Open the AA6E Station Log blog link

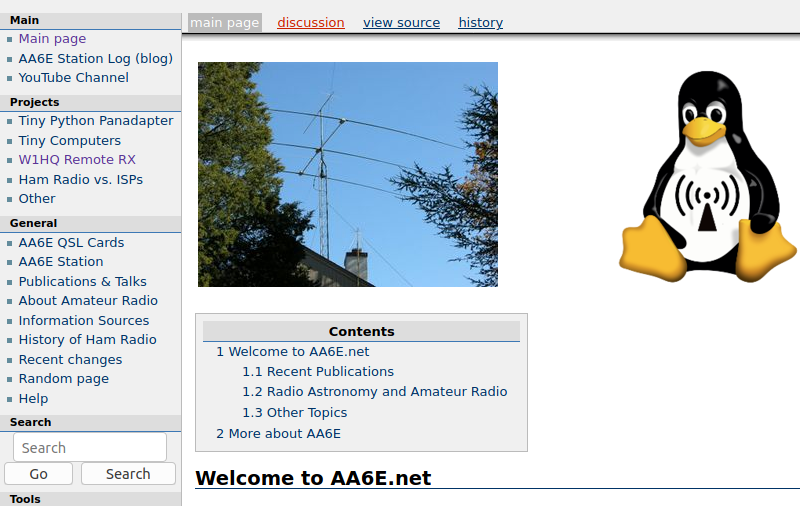coord(95,58)
